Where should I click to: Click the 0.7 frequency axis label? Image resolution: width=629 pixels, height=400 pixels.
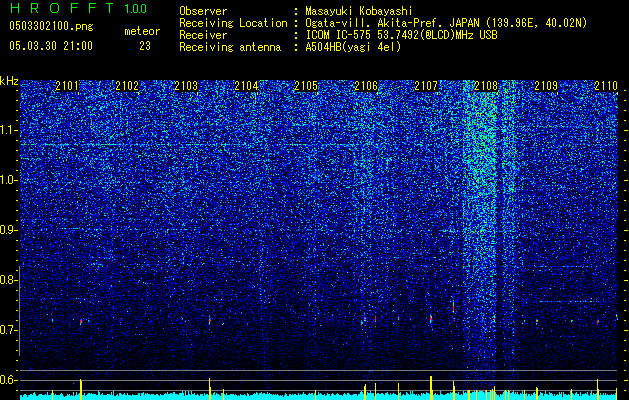9,330
